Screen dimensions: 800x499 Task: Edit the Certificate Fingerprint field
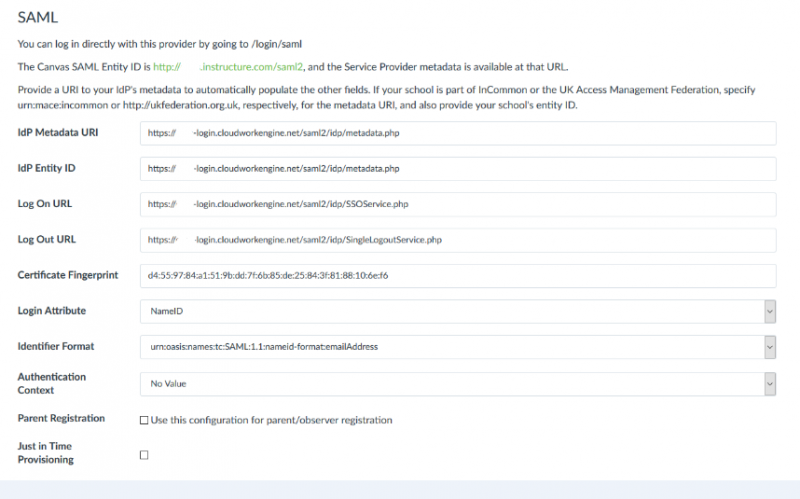(457, 275)
